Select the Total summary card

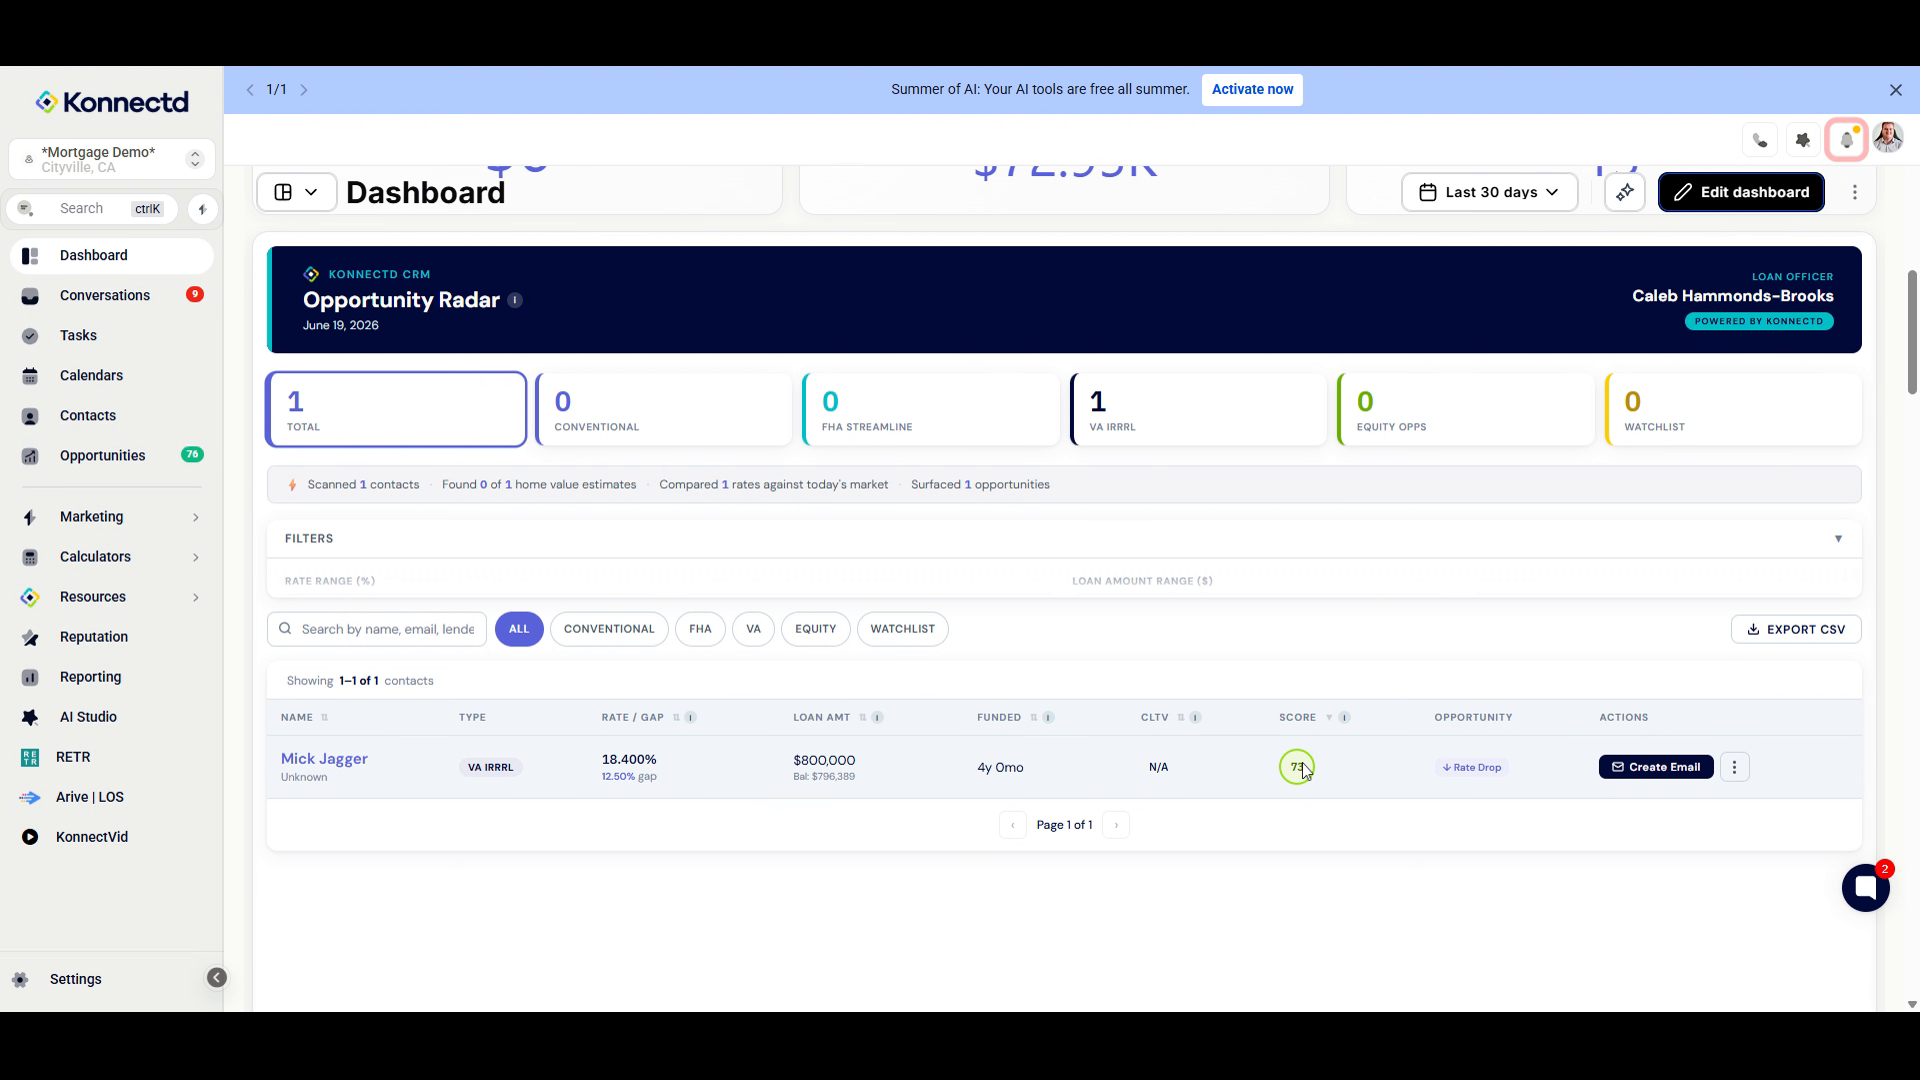tap(396, 409)
